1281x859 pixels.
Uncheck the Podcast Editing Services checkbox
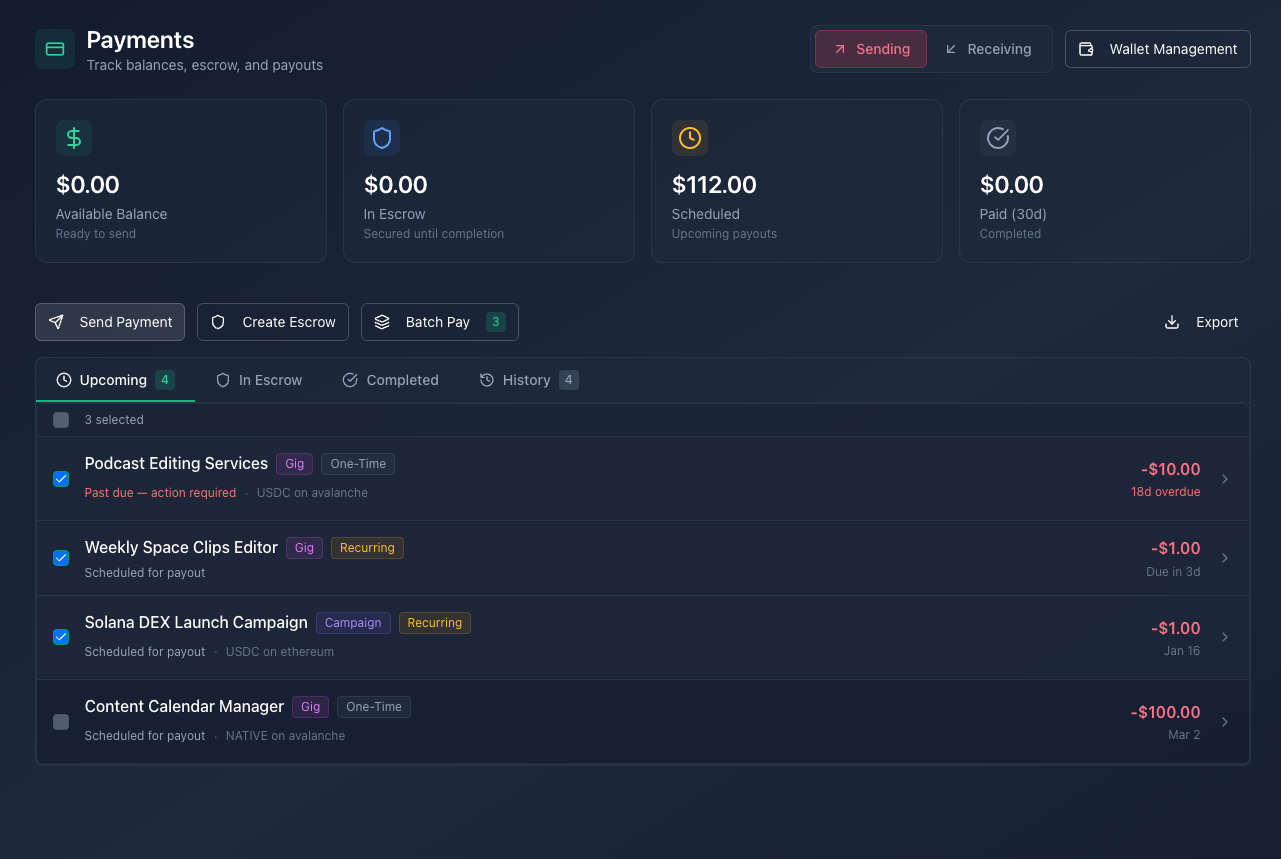(x=61, y=479)
